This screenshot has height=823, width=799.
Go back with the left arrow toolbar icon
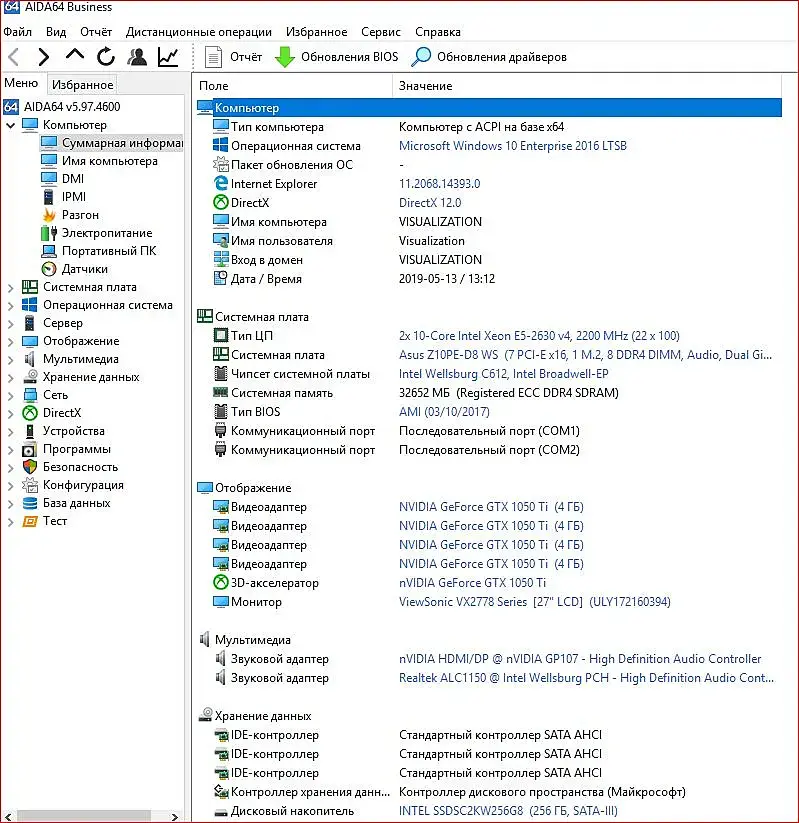pos(14,57)
